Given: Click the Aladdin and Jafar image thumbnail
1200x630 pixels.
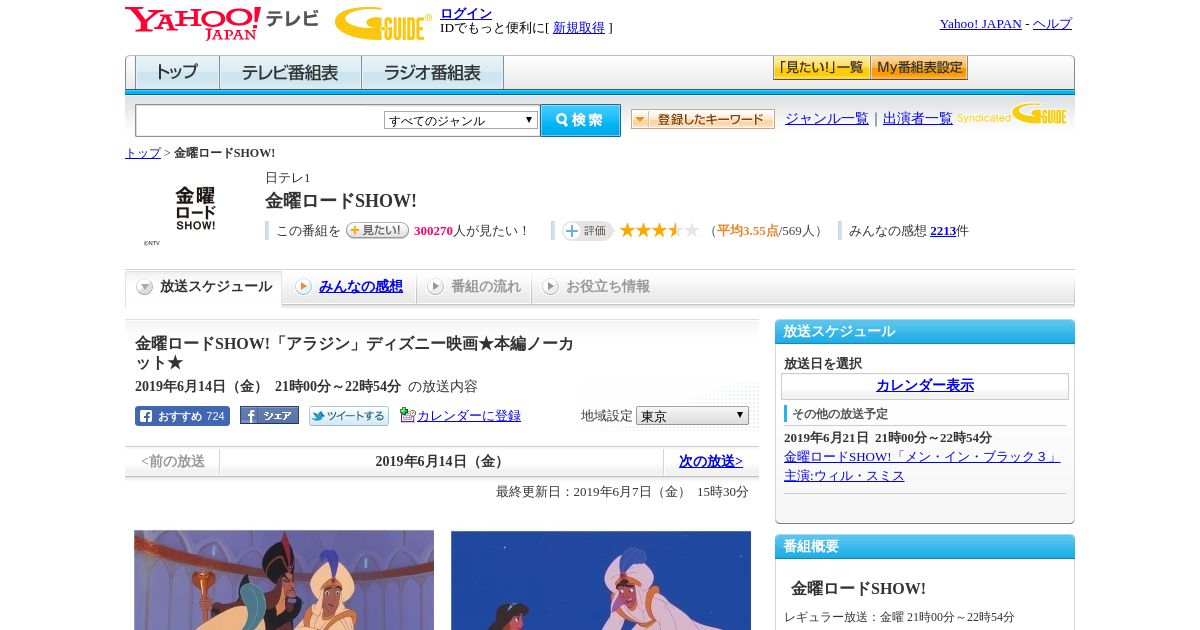Looking at the screenshot, I should point(284,580).
